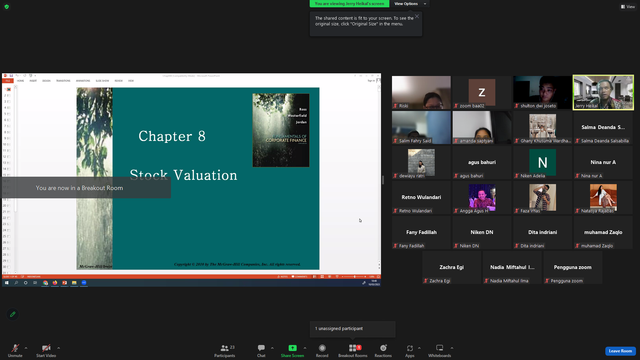Open video options arrow beside Start Video
The height and width of the screenshot is (360, 640).
[x=58, y=348]
